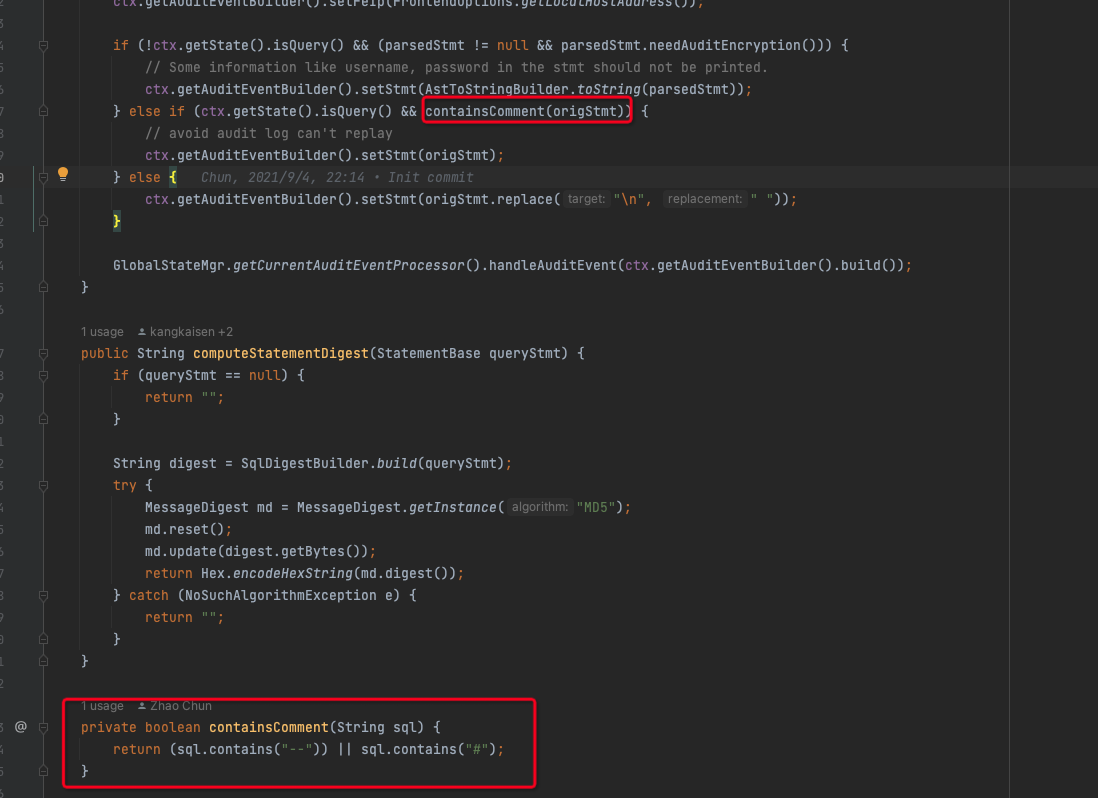1098x798 pixels.
Task: Click the yellow lightbulb quick-fix icon
Action: point(63,174)
